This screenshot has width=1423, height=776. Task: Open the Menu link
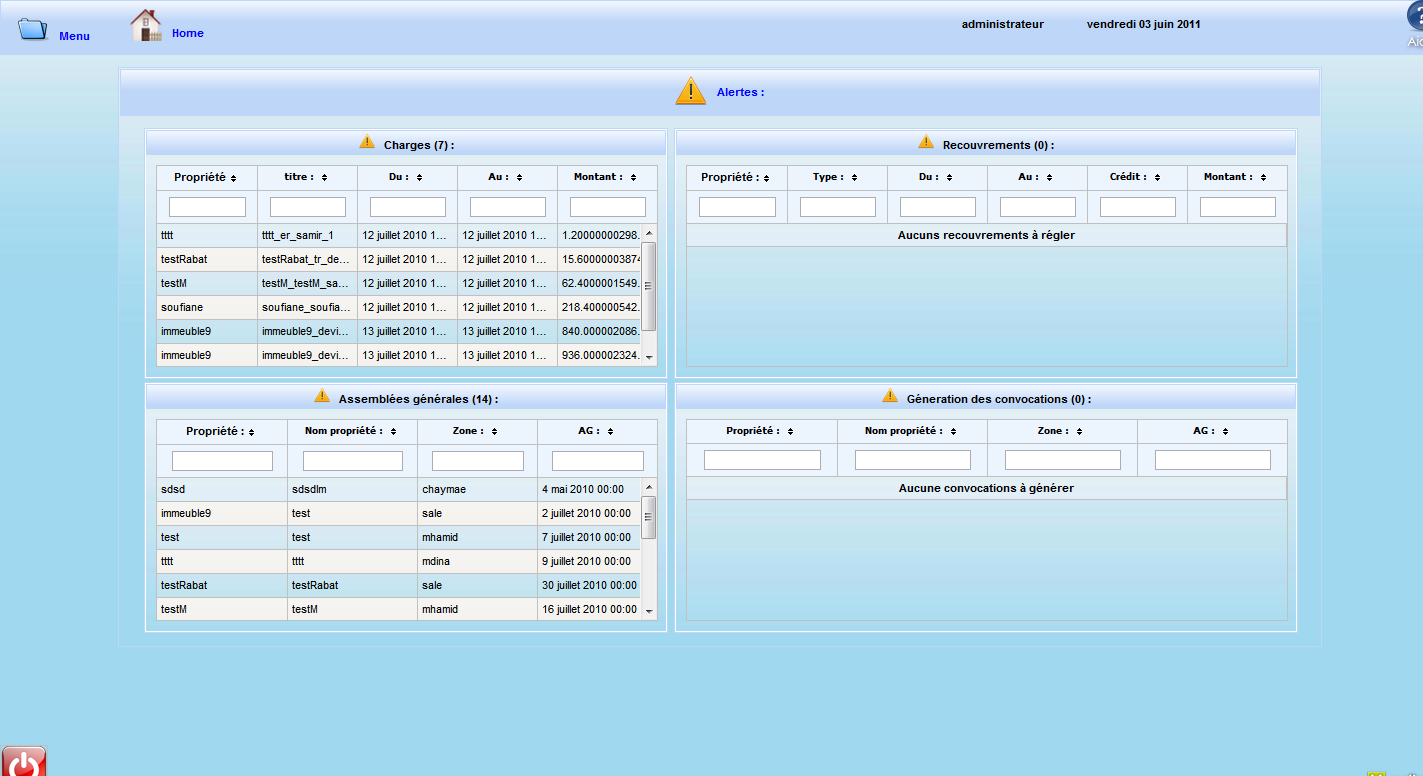74,36
